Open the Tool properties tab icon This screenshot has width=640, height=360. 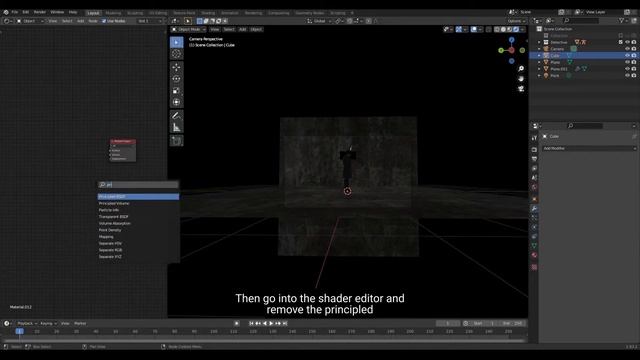coord(534,138)
